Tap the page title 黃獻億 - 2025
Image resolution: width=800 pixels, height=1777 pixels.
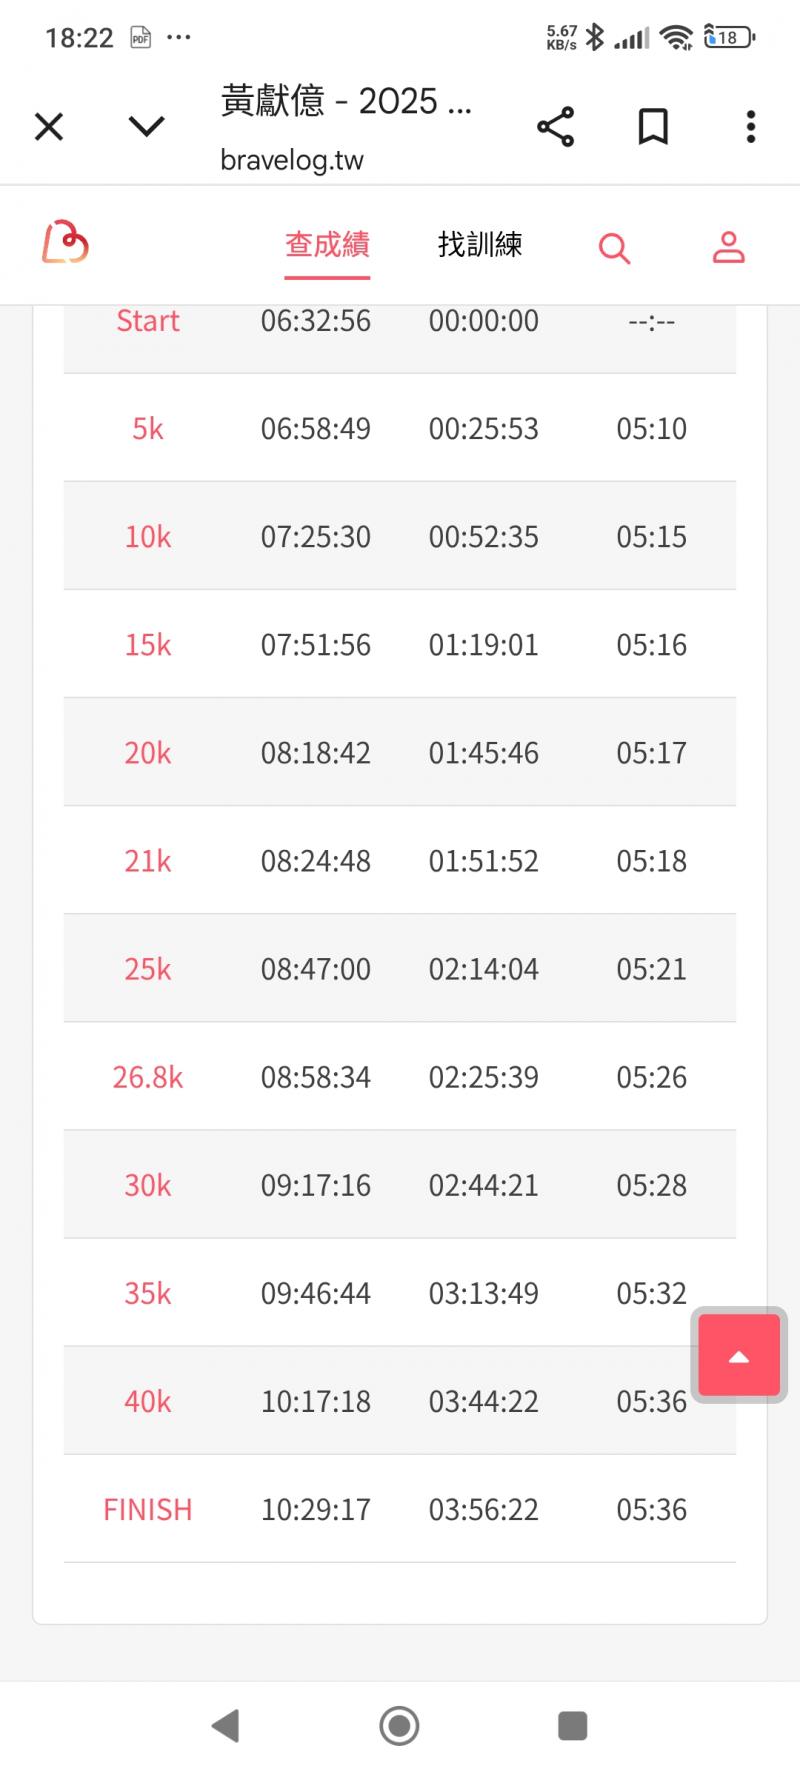tap(346, 101)
